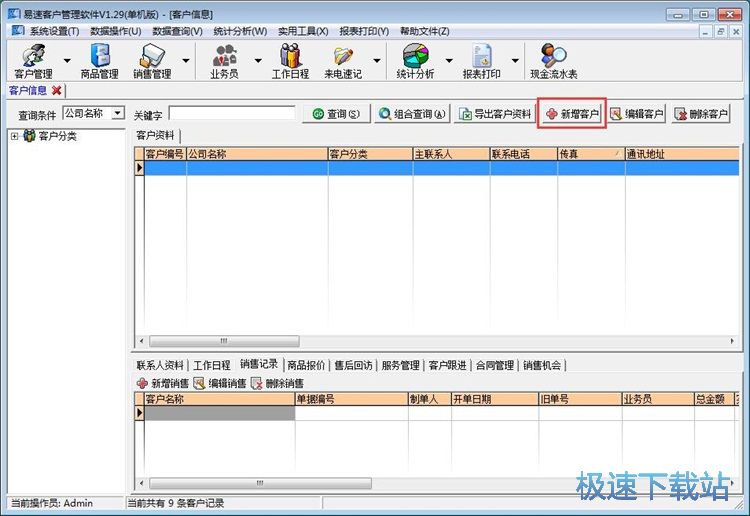Expand the 统计分析 dropdown arrow
The height and width of the screenshot is (516, 750).
pyautogui.click(x=449, y=61)
